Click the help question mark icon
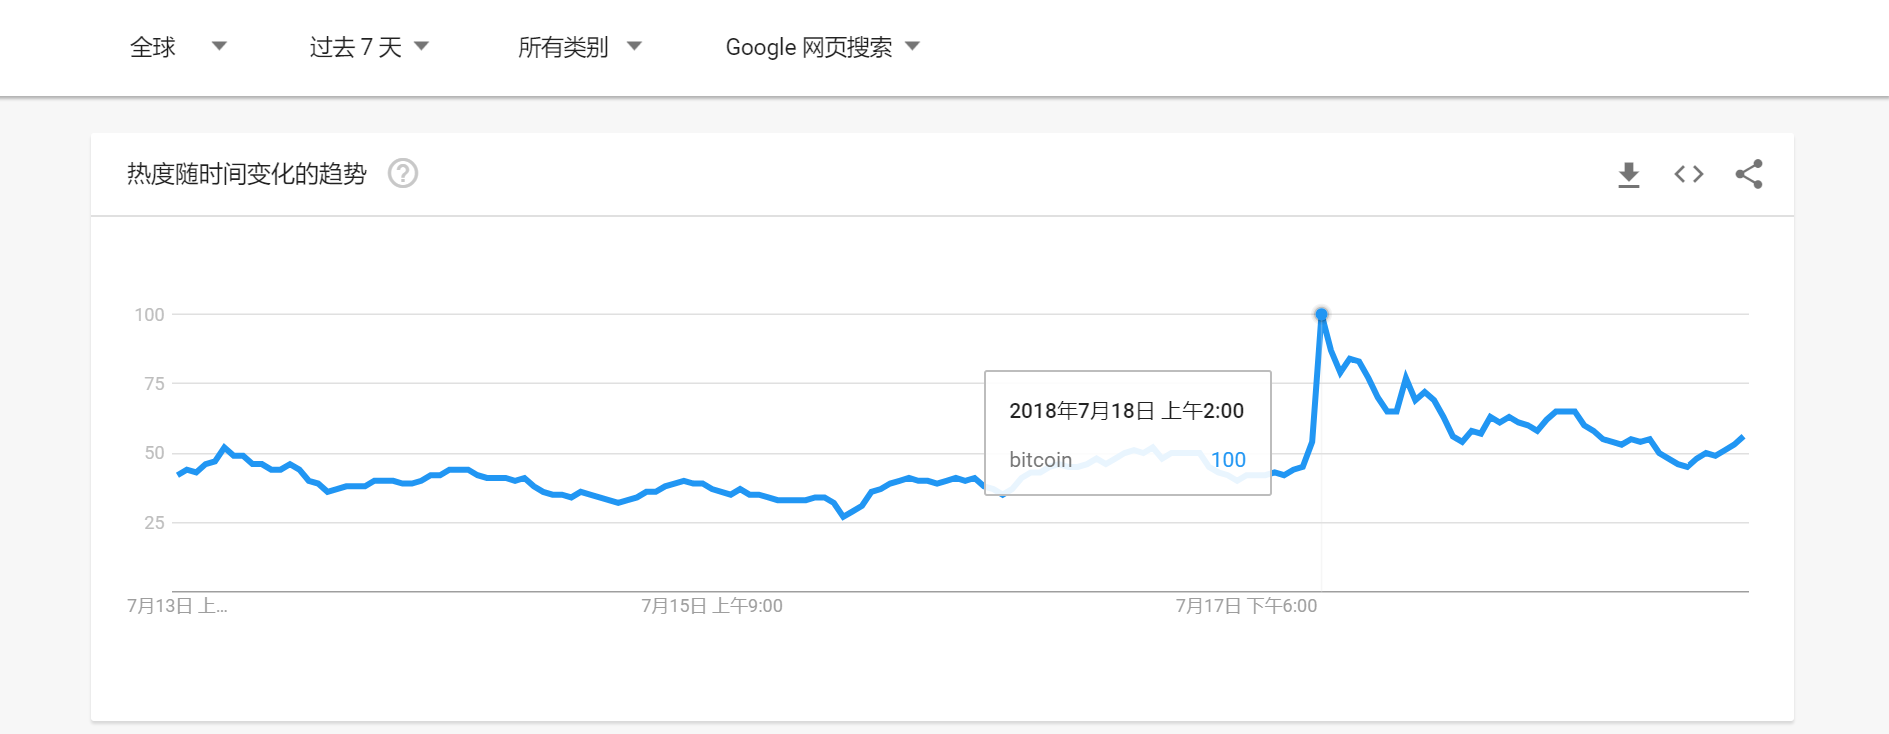 click(x=403, y=174)
